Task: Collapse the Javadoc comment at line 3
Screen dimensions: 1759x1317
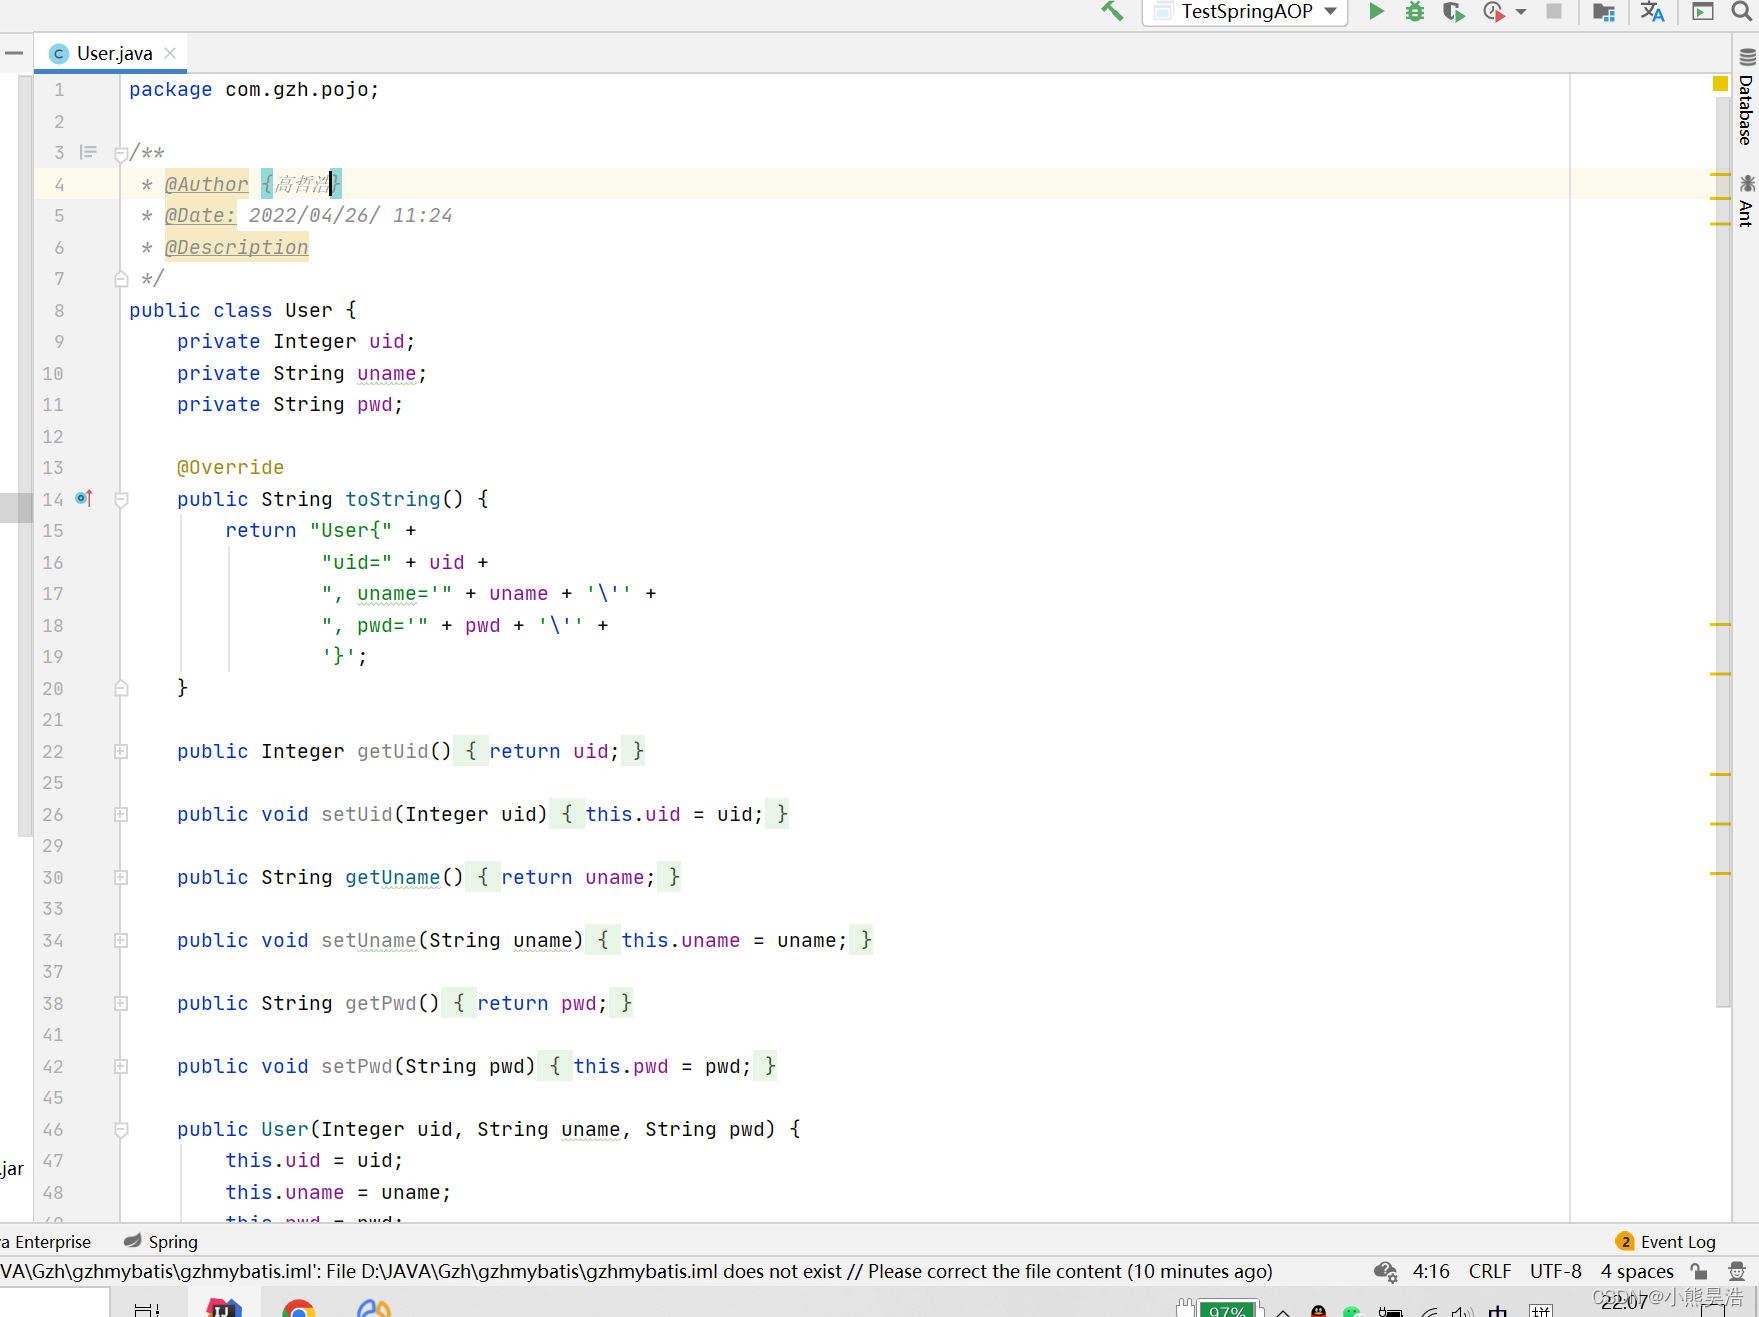Action: 121,154
